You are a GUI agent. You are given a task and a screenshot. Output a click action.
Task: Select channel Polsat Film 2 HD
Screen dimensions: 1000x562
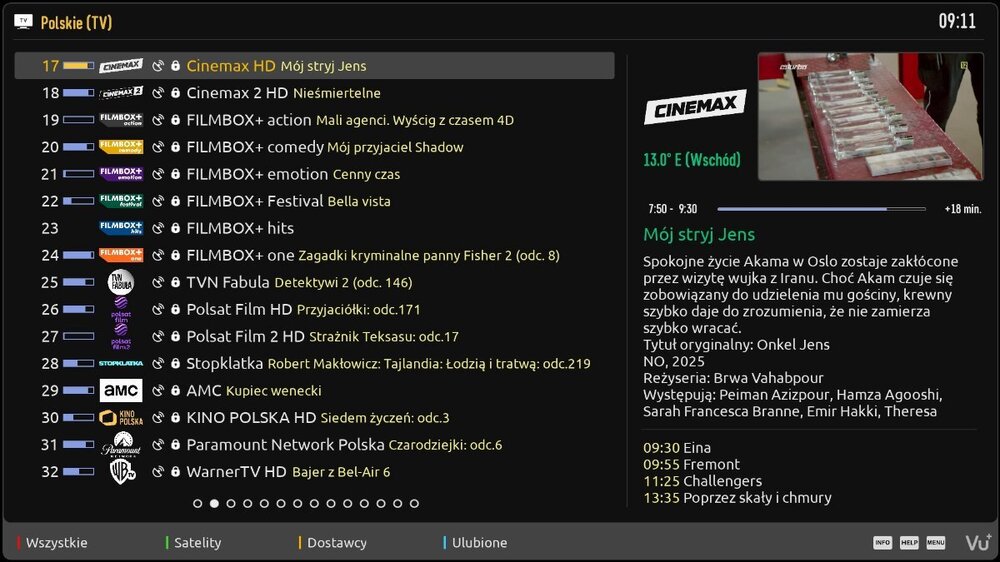[x=314, y=336]
